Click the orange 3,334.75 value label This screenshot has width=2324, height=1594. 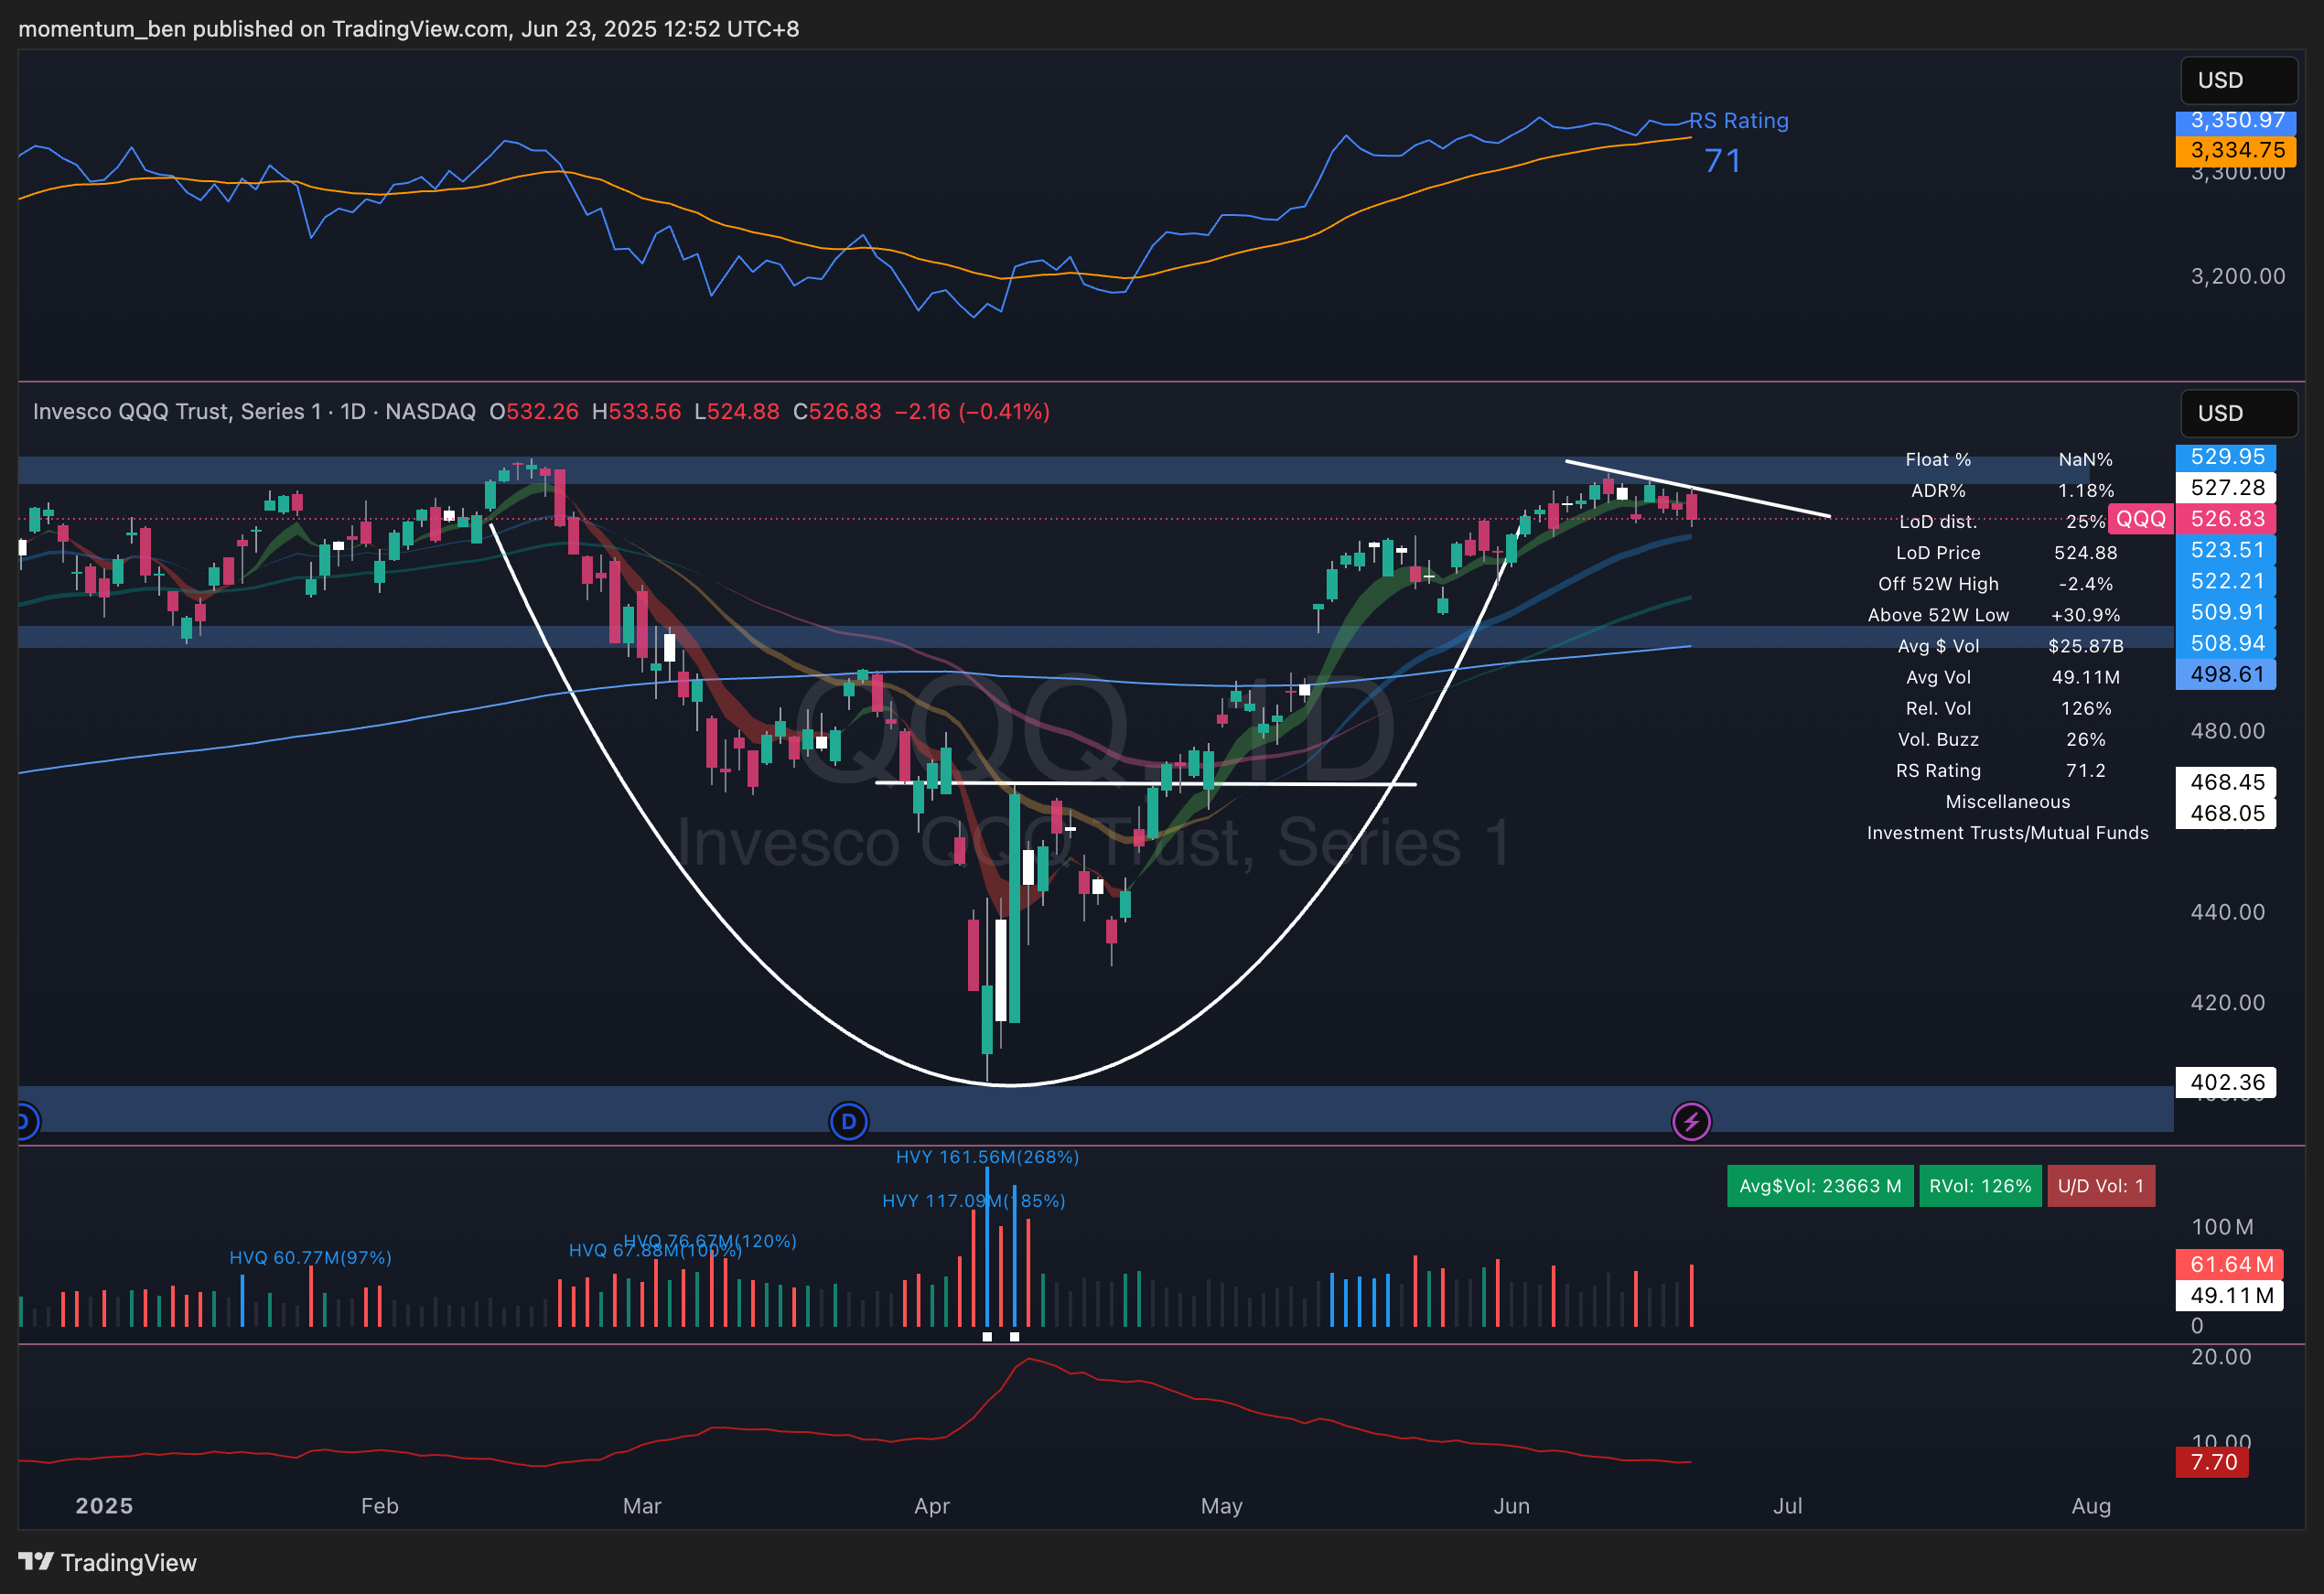pos(2236,150)
